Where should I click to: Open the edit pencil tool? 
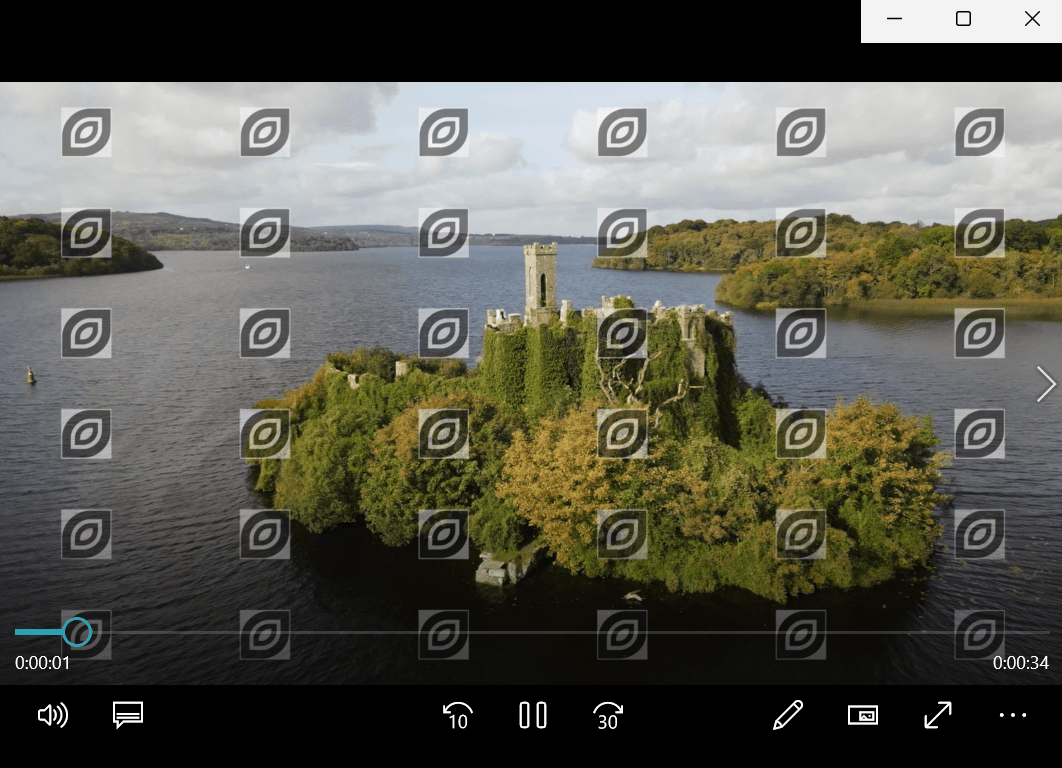[788, 715]
